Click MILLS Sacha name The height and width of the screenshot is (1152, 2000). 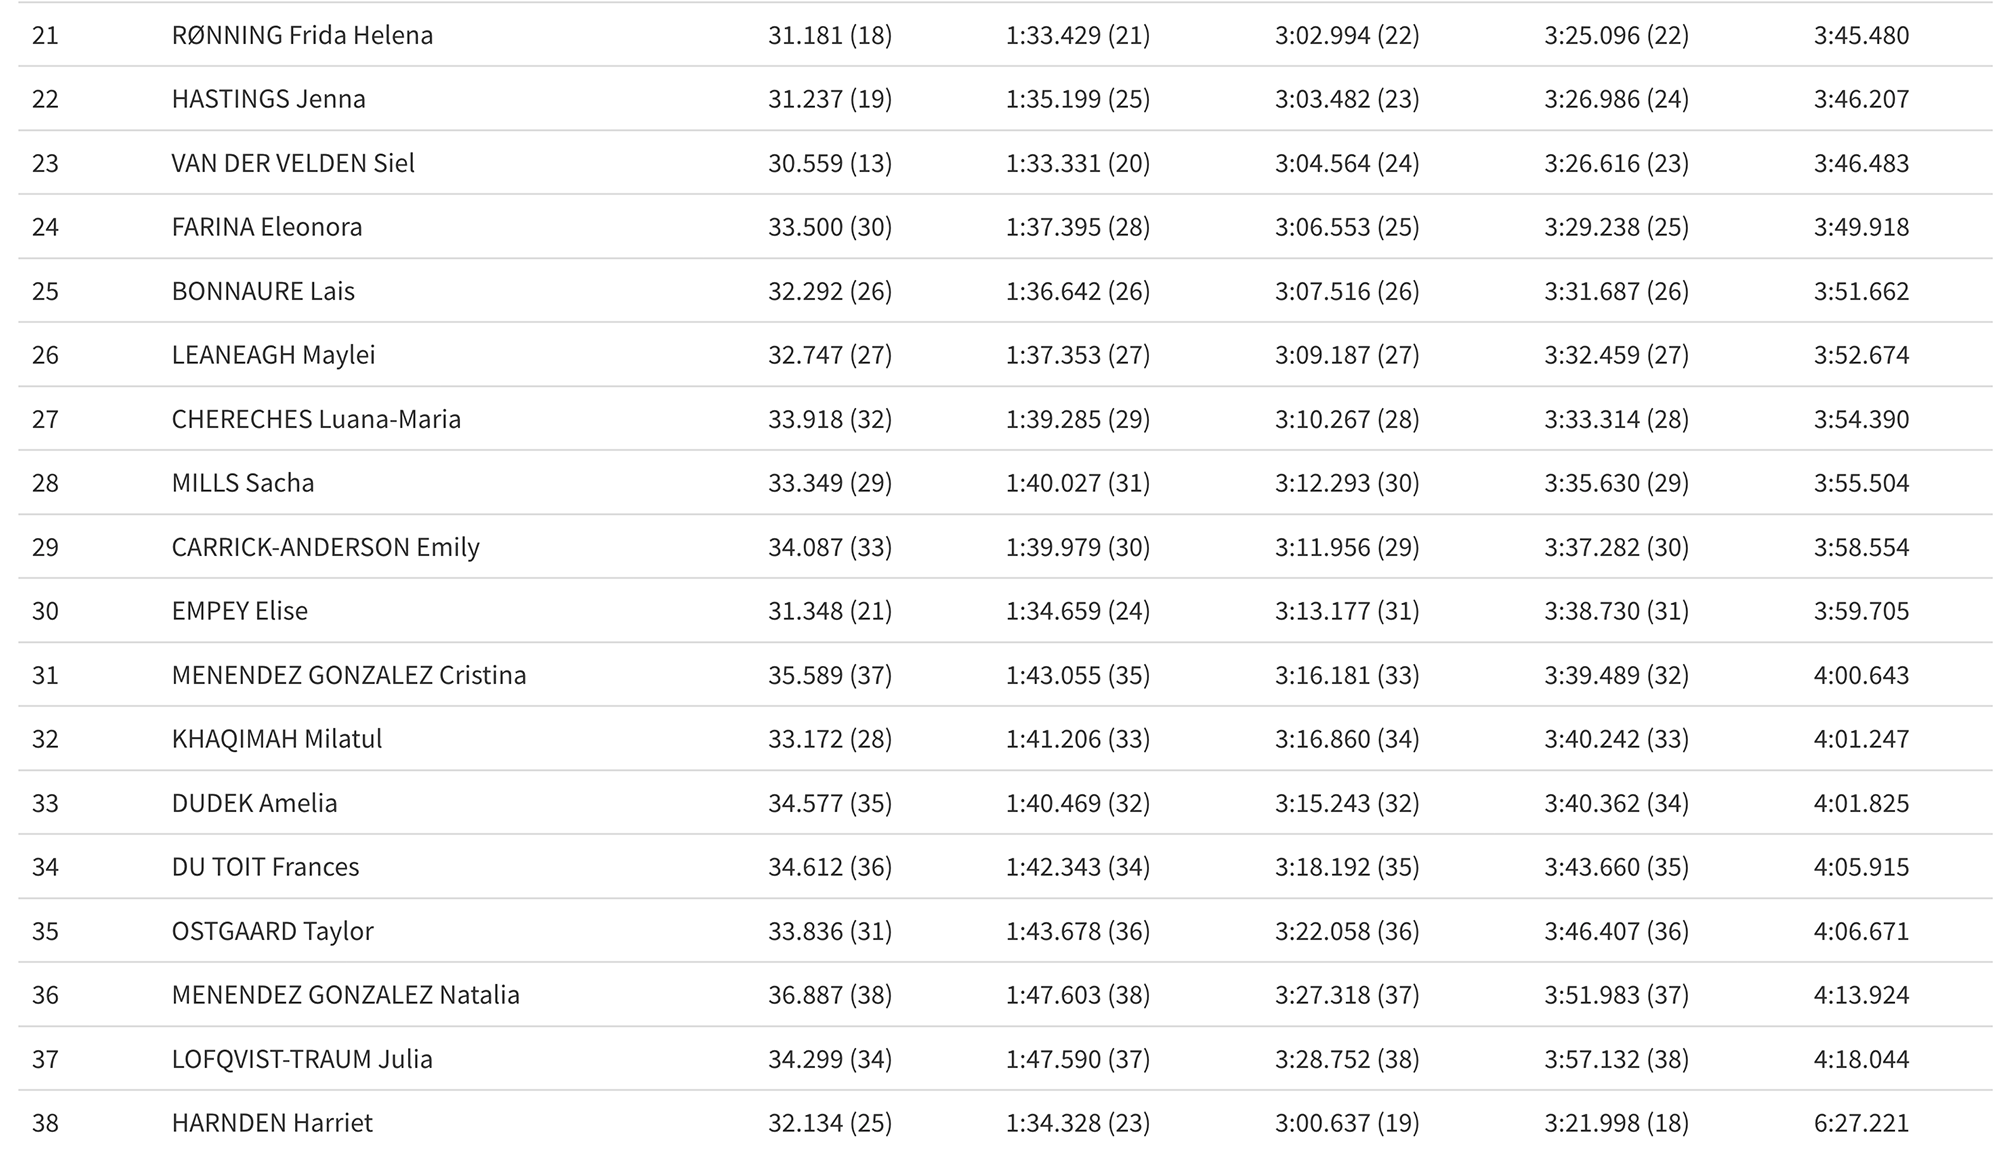point(243,483)
